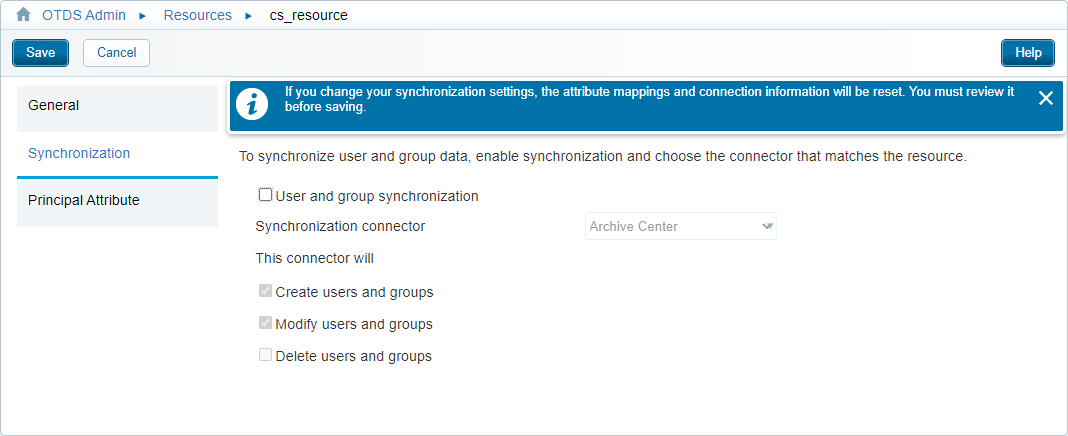The image size is (1068, 436).
Task: Click the home icon in the breadcrumb
Action: tap(24, 15)
